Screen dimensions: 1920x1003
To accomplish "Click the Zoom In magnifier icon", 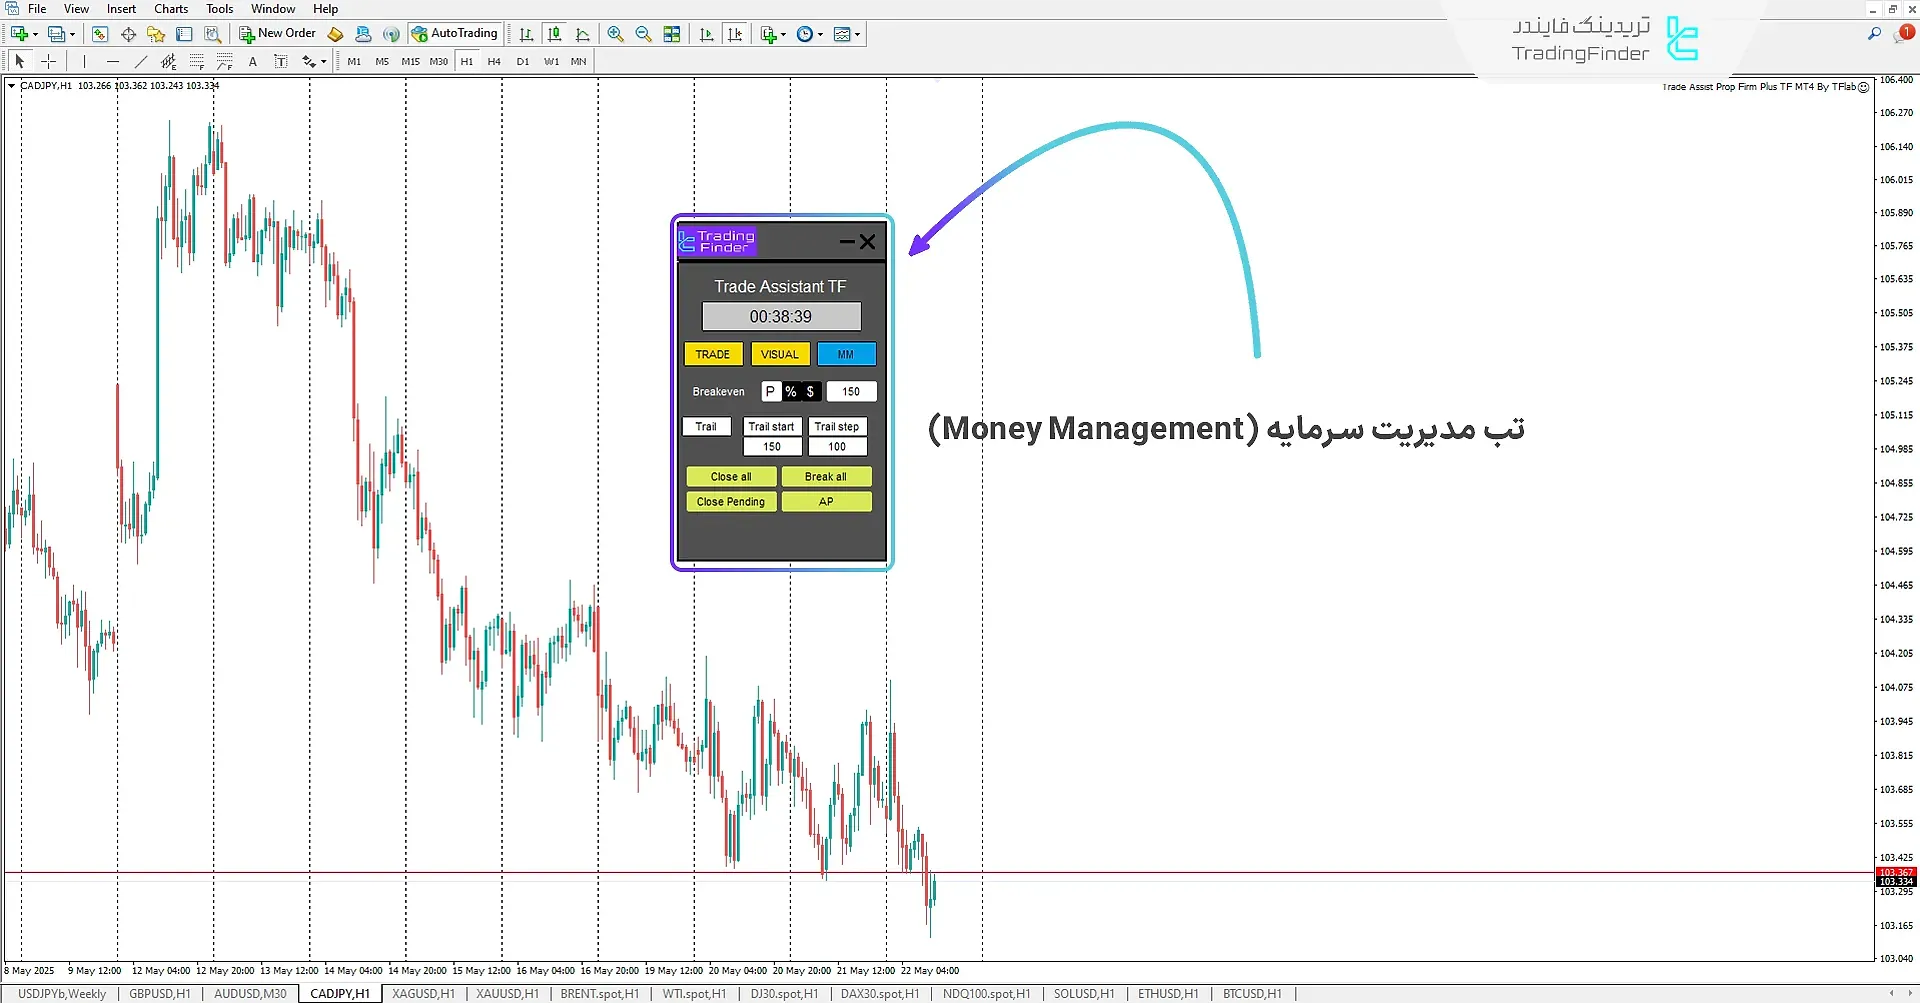I will tap(615, 34).
